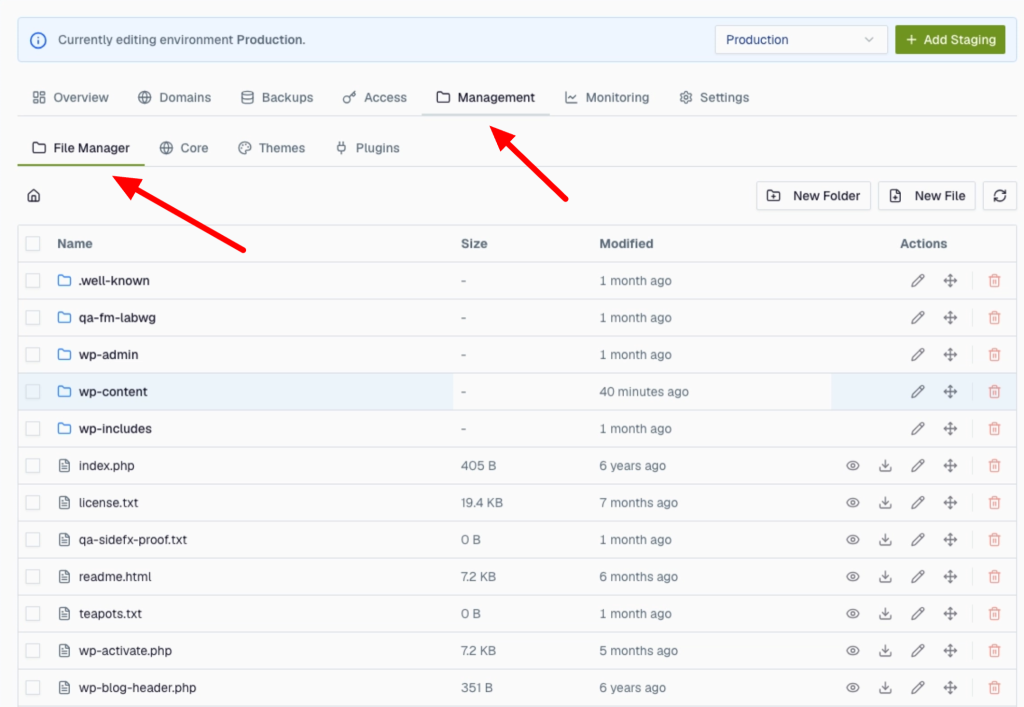Toggle the select-all checkbox in header
Image resolution: width=1024 pixels, height=707 pixels.
[x=33, y=244]
